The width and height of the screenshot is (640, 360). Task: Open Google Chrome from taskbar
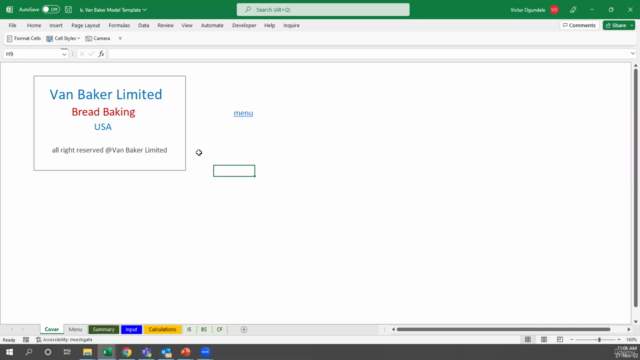click(x=127, y=352)
